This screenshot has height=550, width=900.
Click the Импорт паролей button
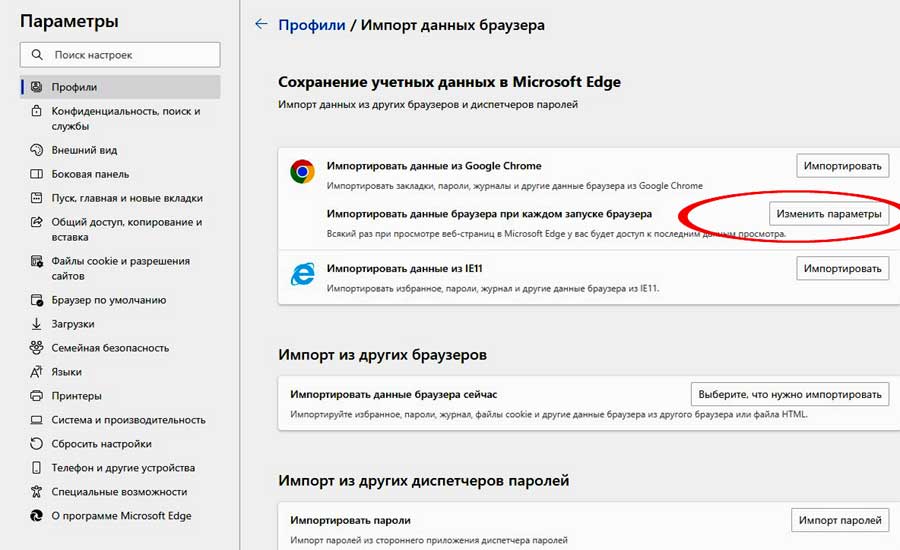pyautogui.click(x=840, y=520)
